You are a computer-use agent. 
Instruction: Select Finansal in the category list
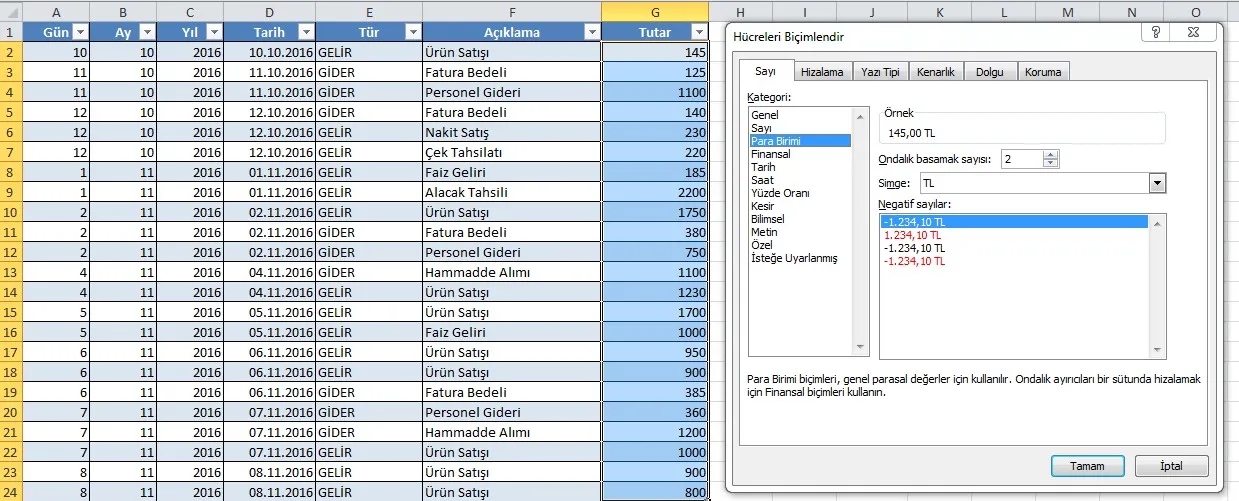771,154
